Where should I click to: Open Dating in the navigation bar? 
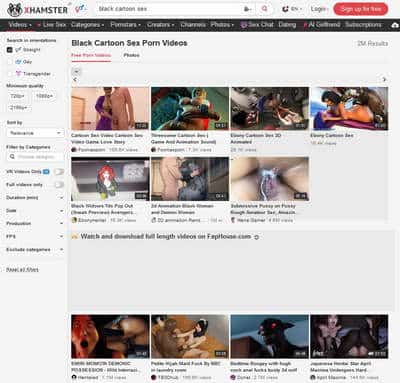tap(287, 25)
